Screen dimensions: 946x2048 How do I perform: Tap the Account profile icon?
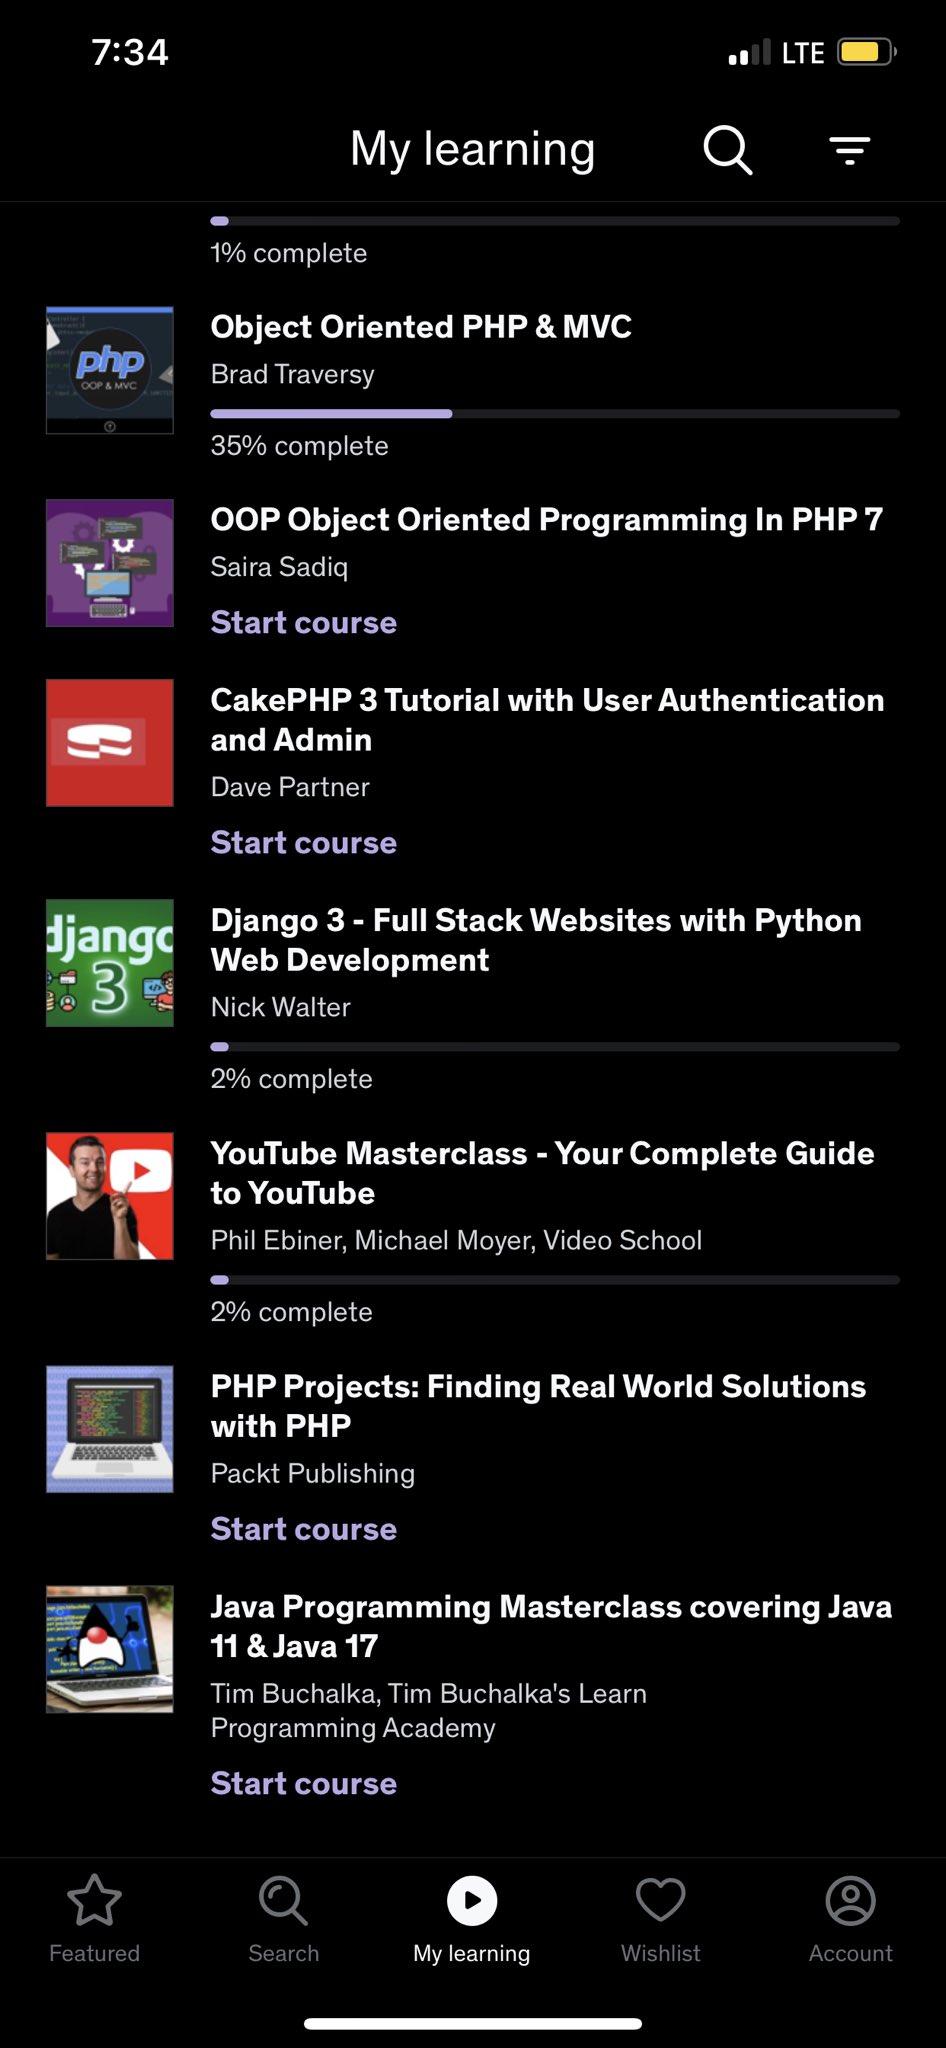pos(851,1900)
